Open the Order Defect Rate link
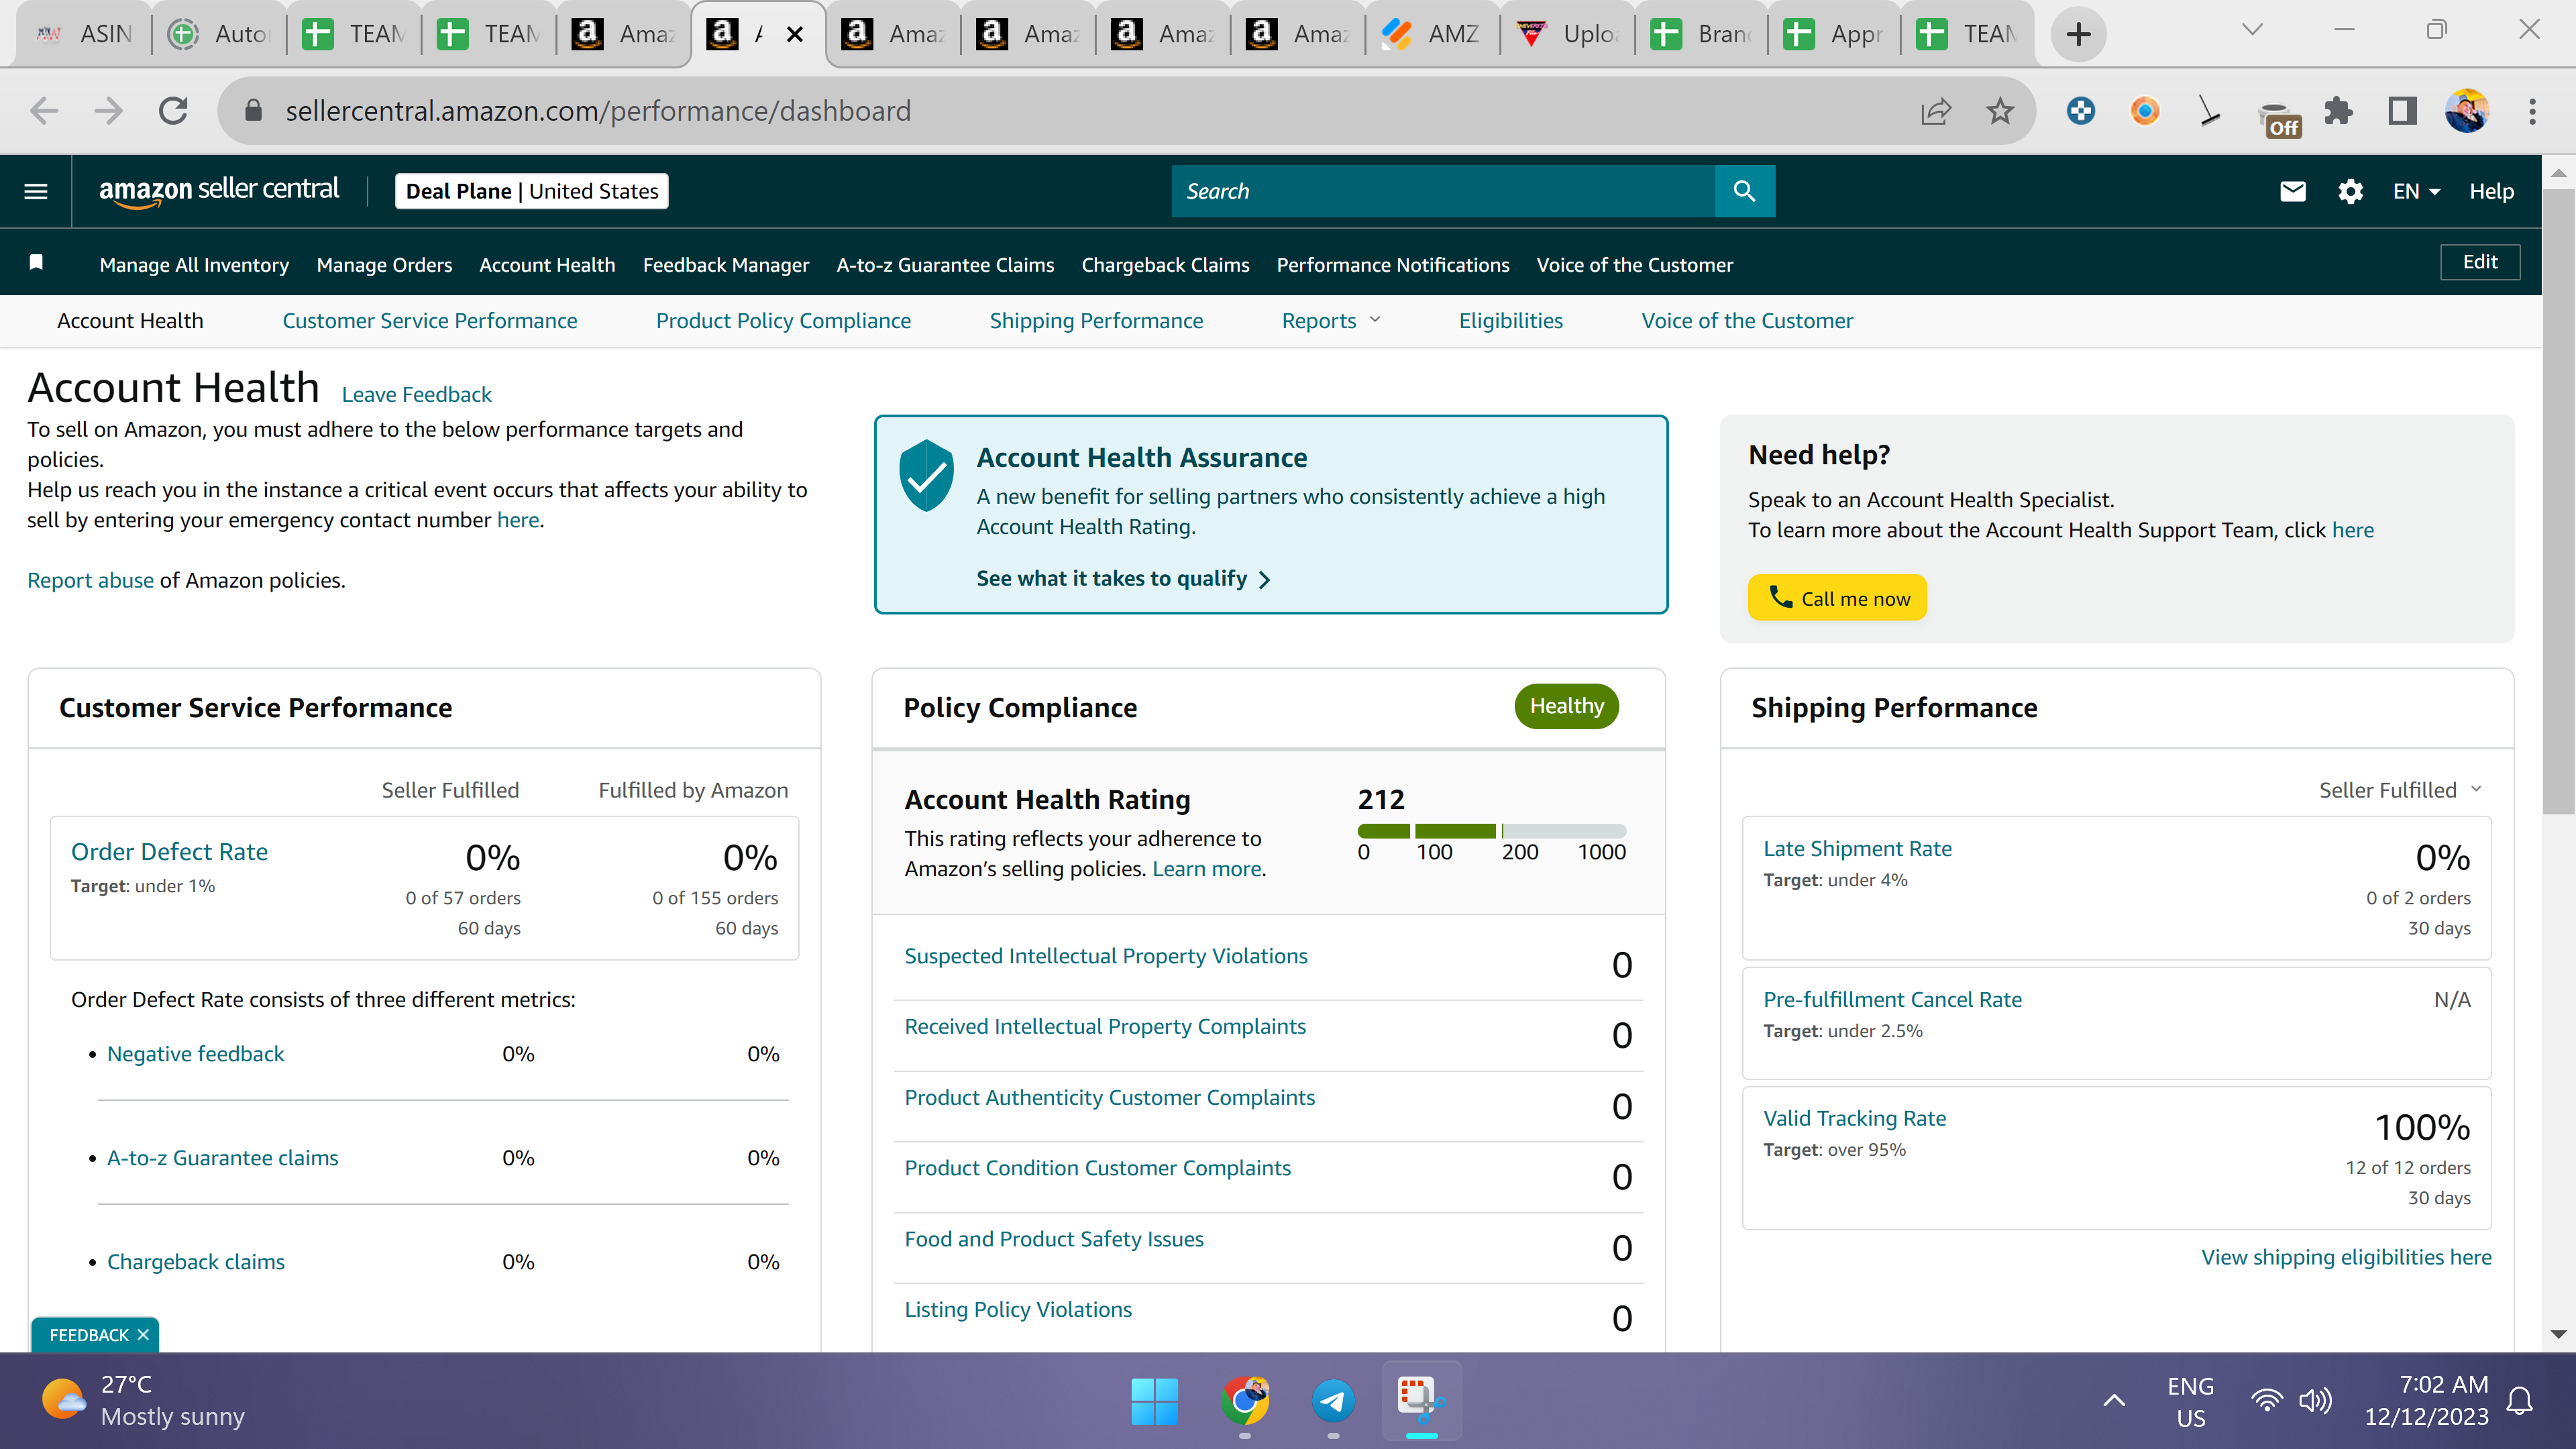 pos(169,851)
